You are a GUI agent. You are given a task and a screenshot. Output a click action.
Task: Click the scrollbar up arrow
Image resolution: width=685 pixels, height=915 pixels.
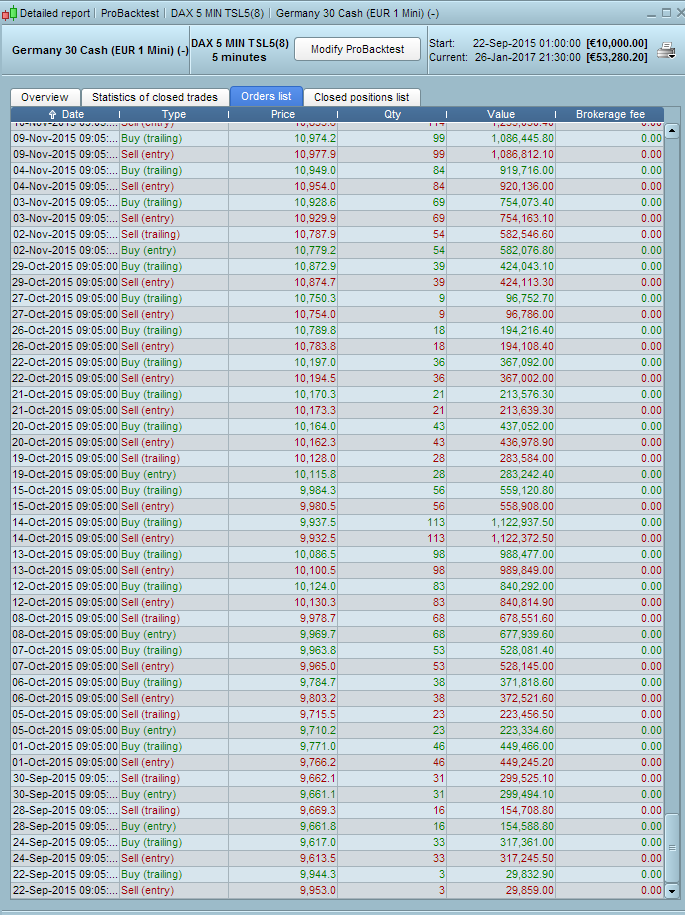click(672, 131)
